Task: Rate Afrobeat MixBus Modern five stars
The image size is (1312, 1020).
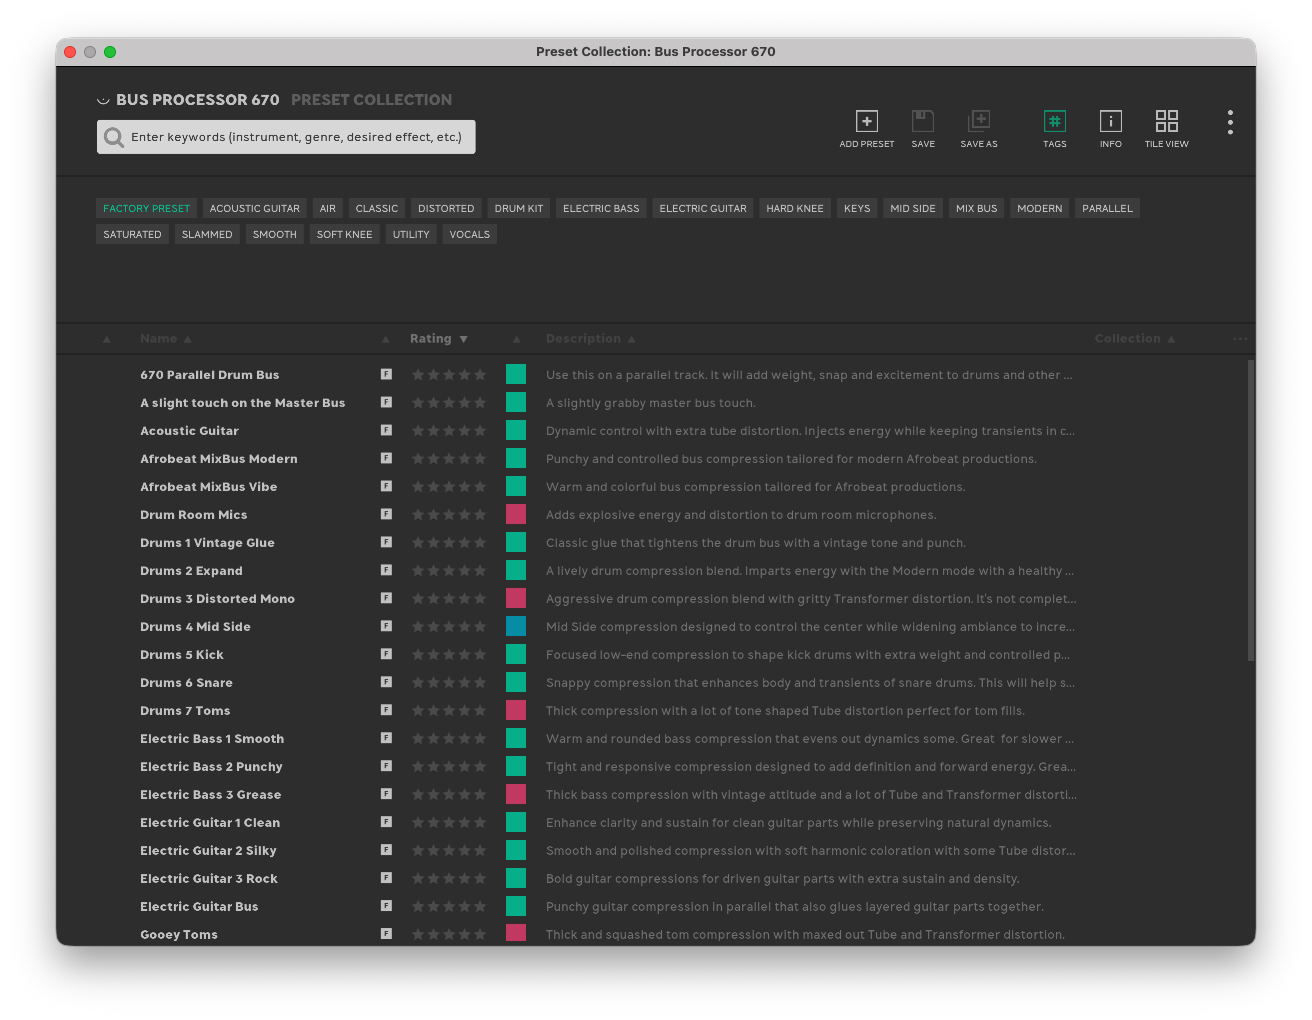Action: click(480, 458)
